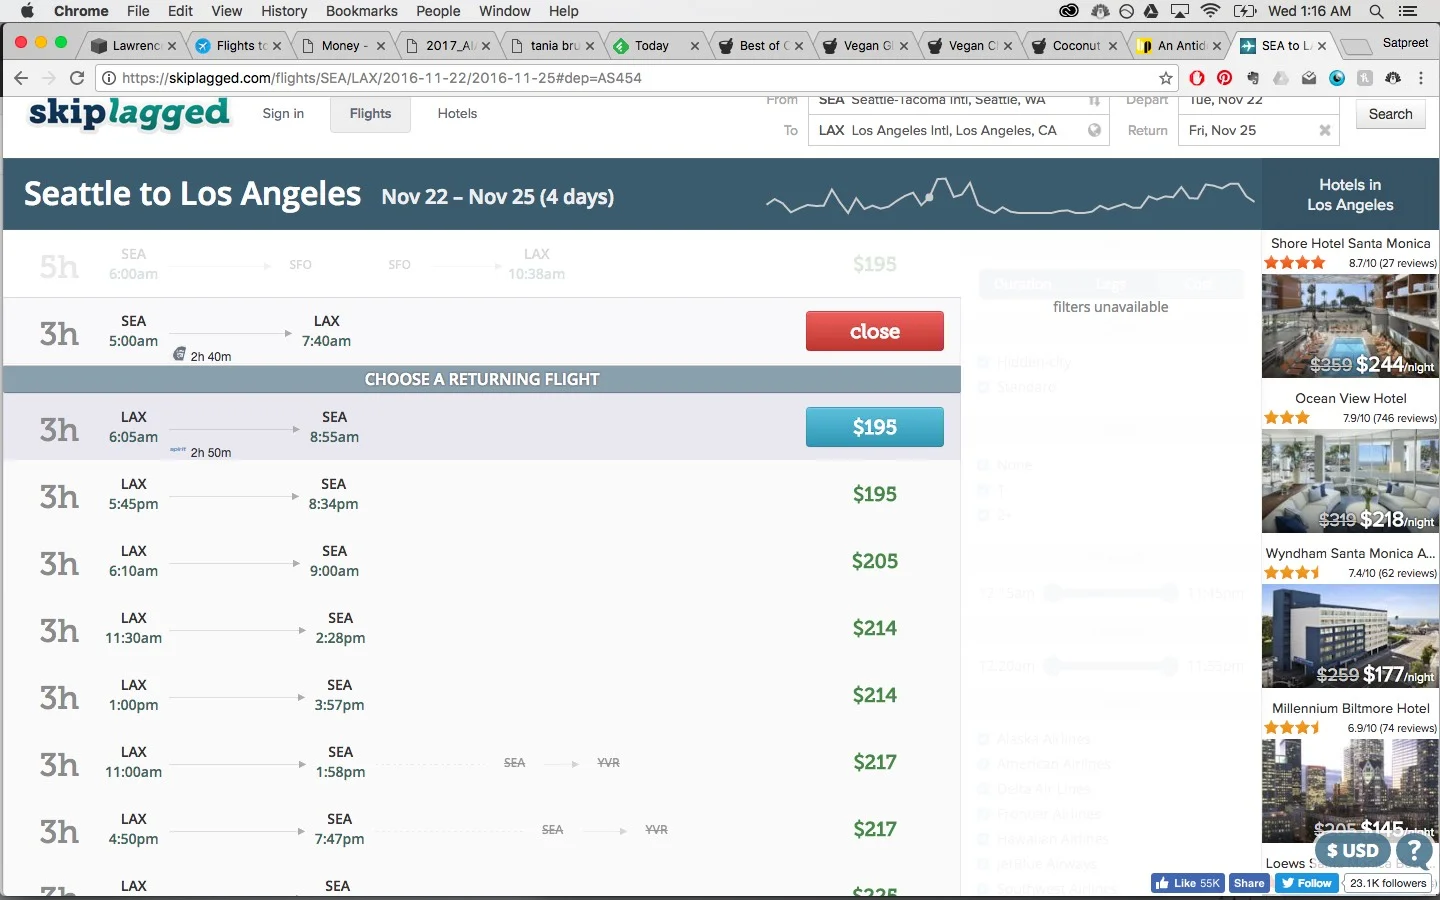Open the Satpreet profile switcher
1440x900 pixels.
(x=1405, y=43)
